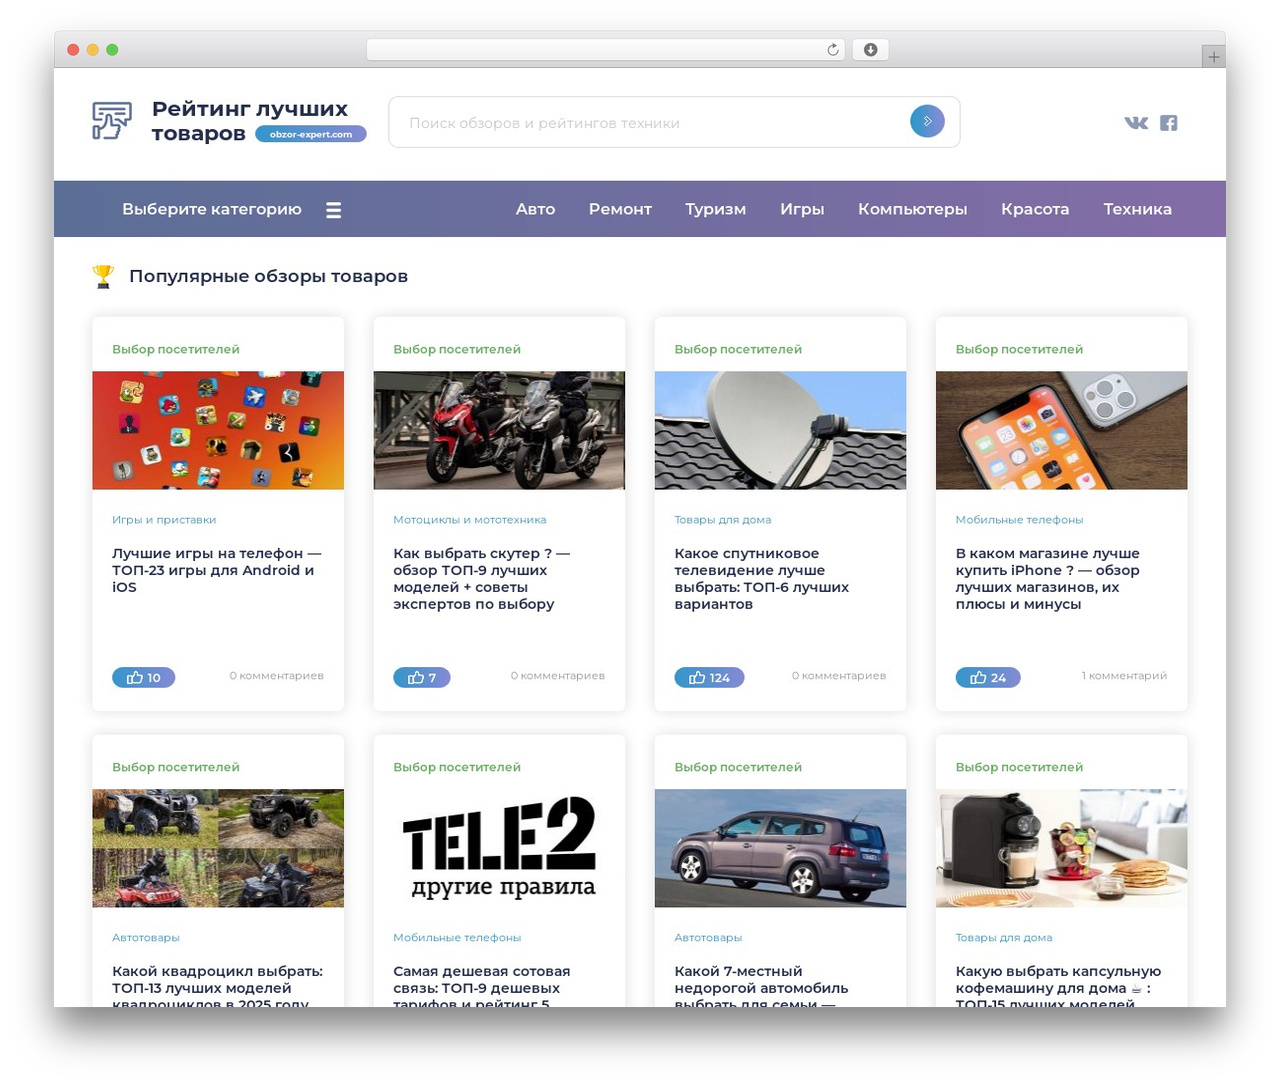Click the coffee machine thumbnail
This screenshot has height=1084, width=1280.
click(x=1061, y=848)
